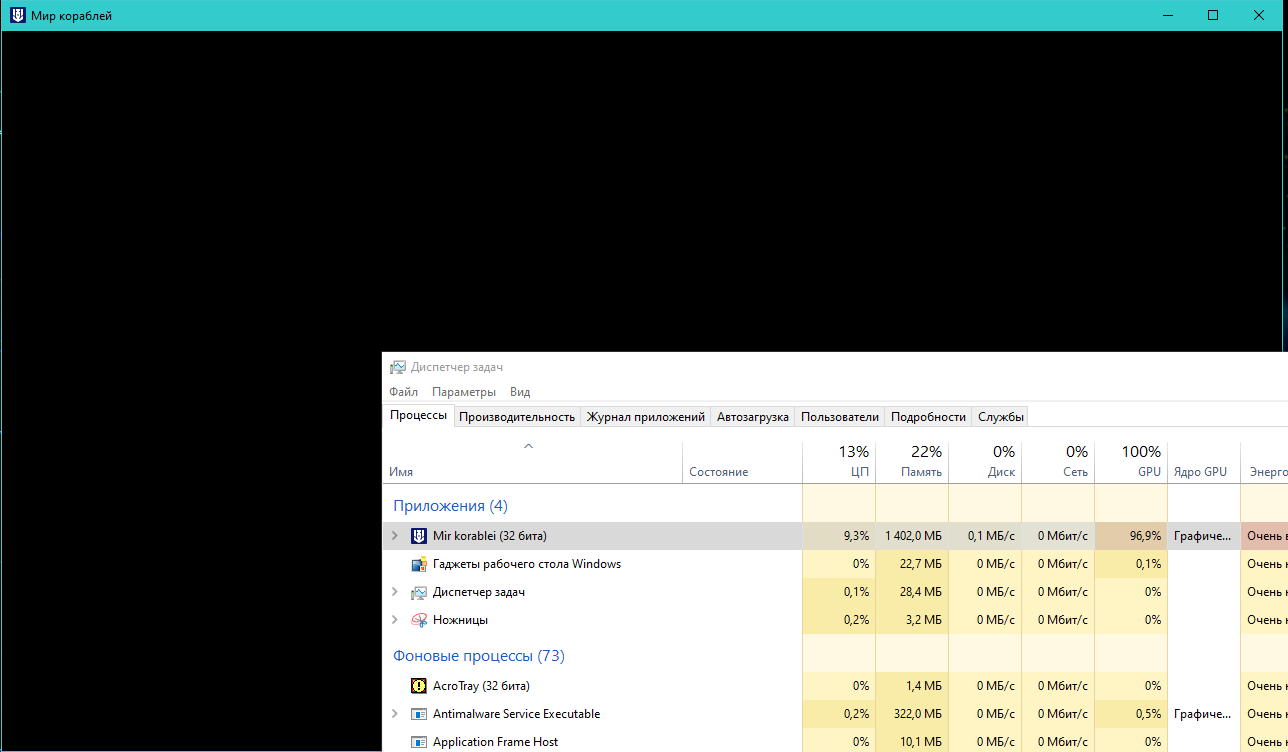Select the AcroTray (32 бита) row
The height and width of the screenshot is (752, 1288).
click(835, 686)
